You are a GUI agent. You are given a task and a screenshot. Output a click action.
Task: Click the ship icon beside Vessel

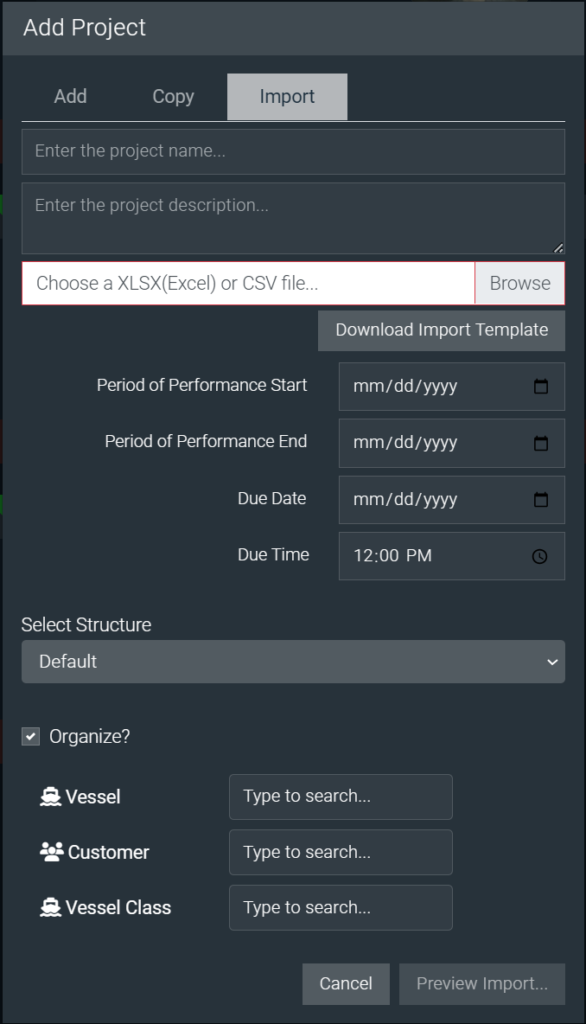point(50,797)
